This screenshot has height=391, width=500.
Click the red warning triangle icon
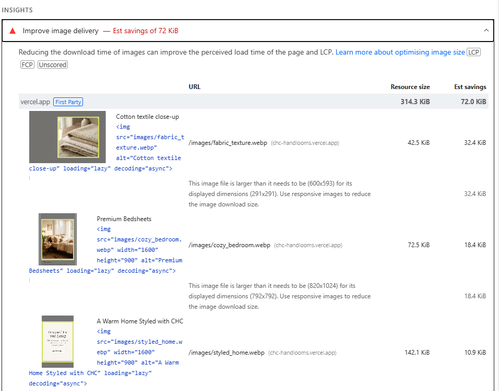13,31
